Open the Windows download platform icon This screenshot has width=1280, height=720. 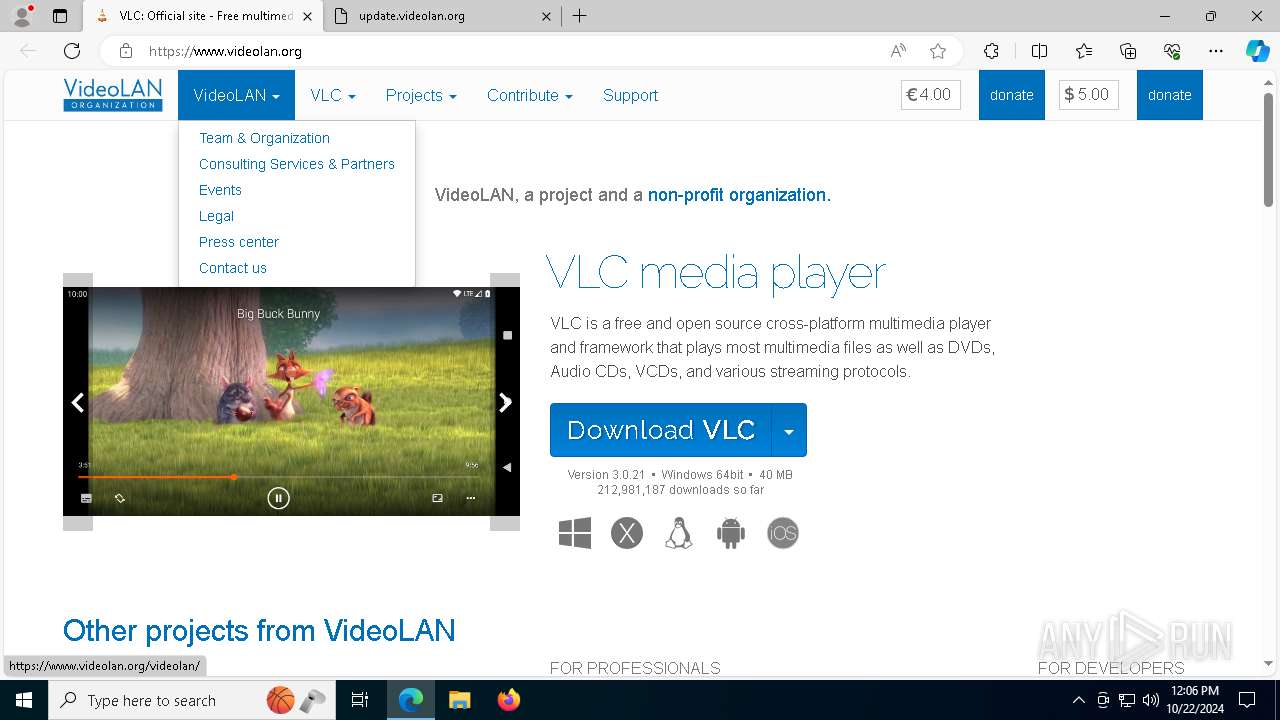(x=575, y=533)
